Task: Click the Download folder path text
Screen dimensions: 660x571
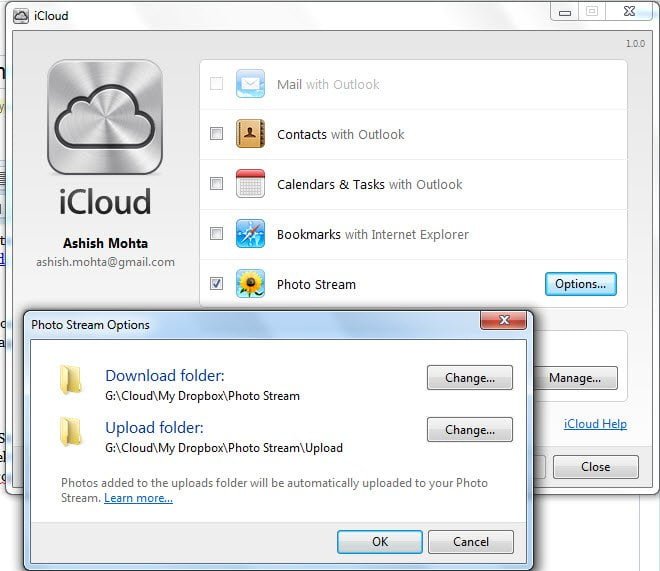Action: (x=202, y=396)
